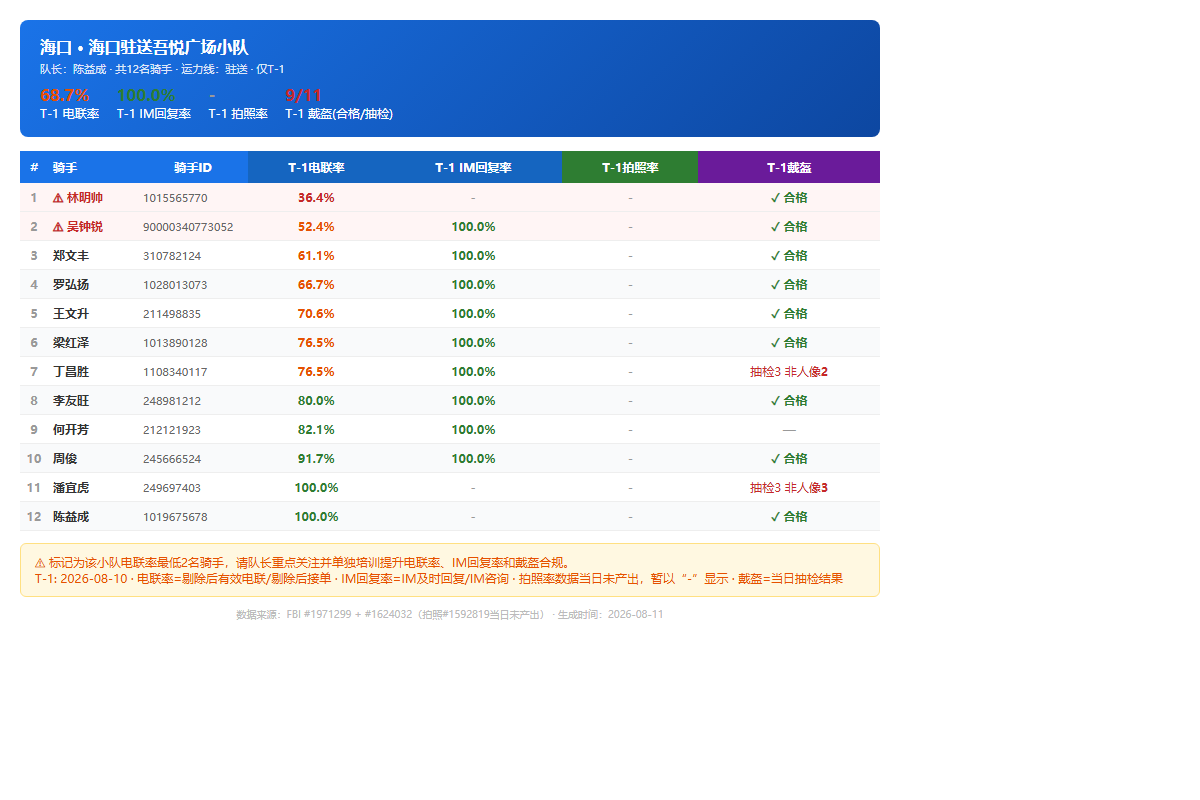Click the warning icon beside 林明帅
The image size is (1200, 800).
click(58, 198)
